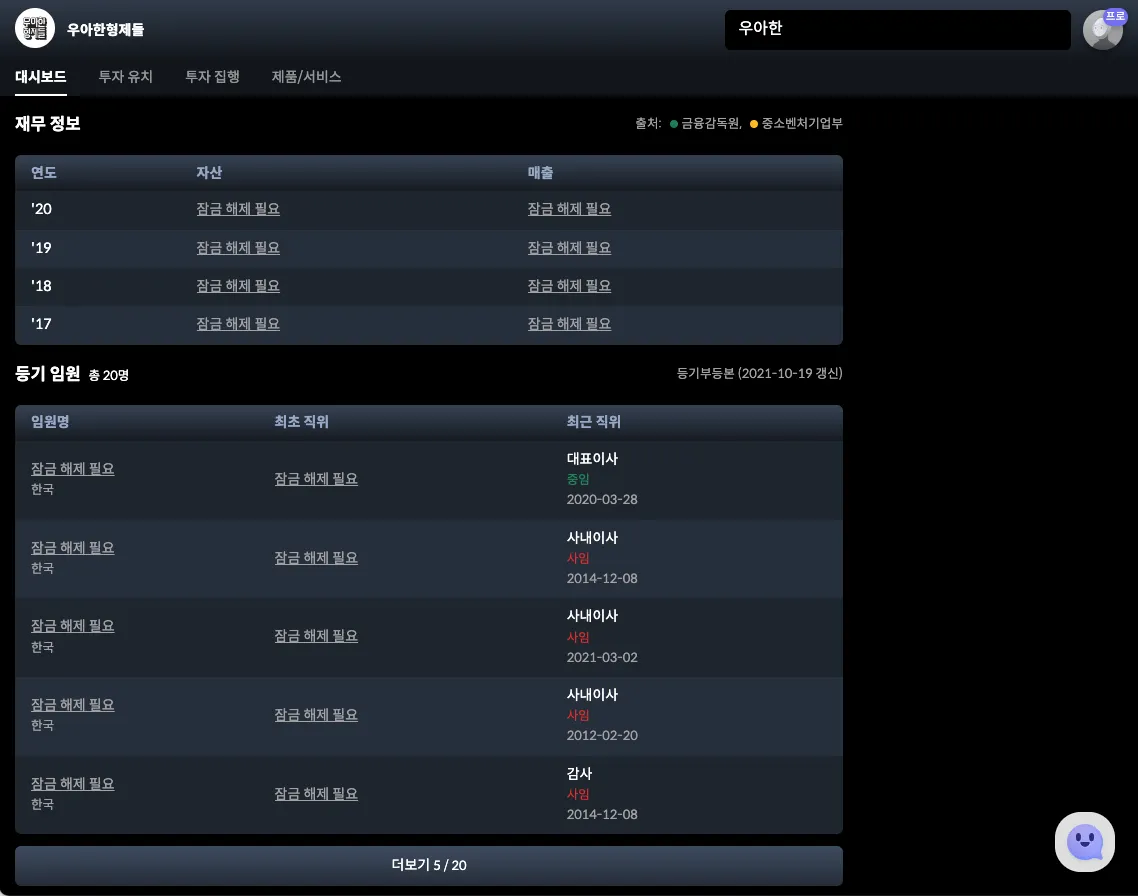Click the '20 year cell

click(x=41, y=209)
